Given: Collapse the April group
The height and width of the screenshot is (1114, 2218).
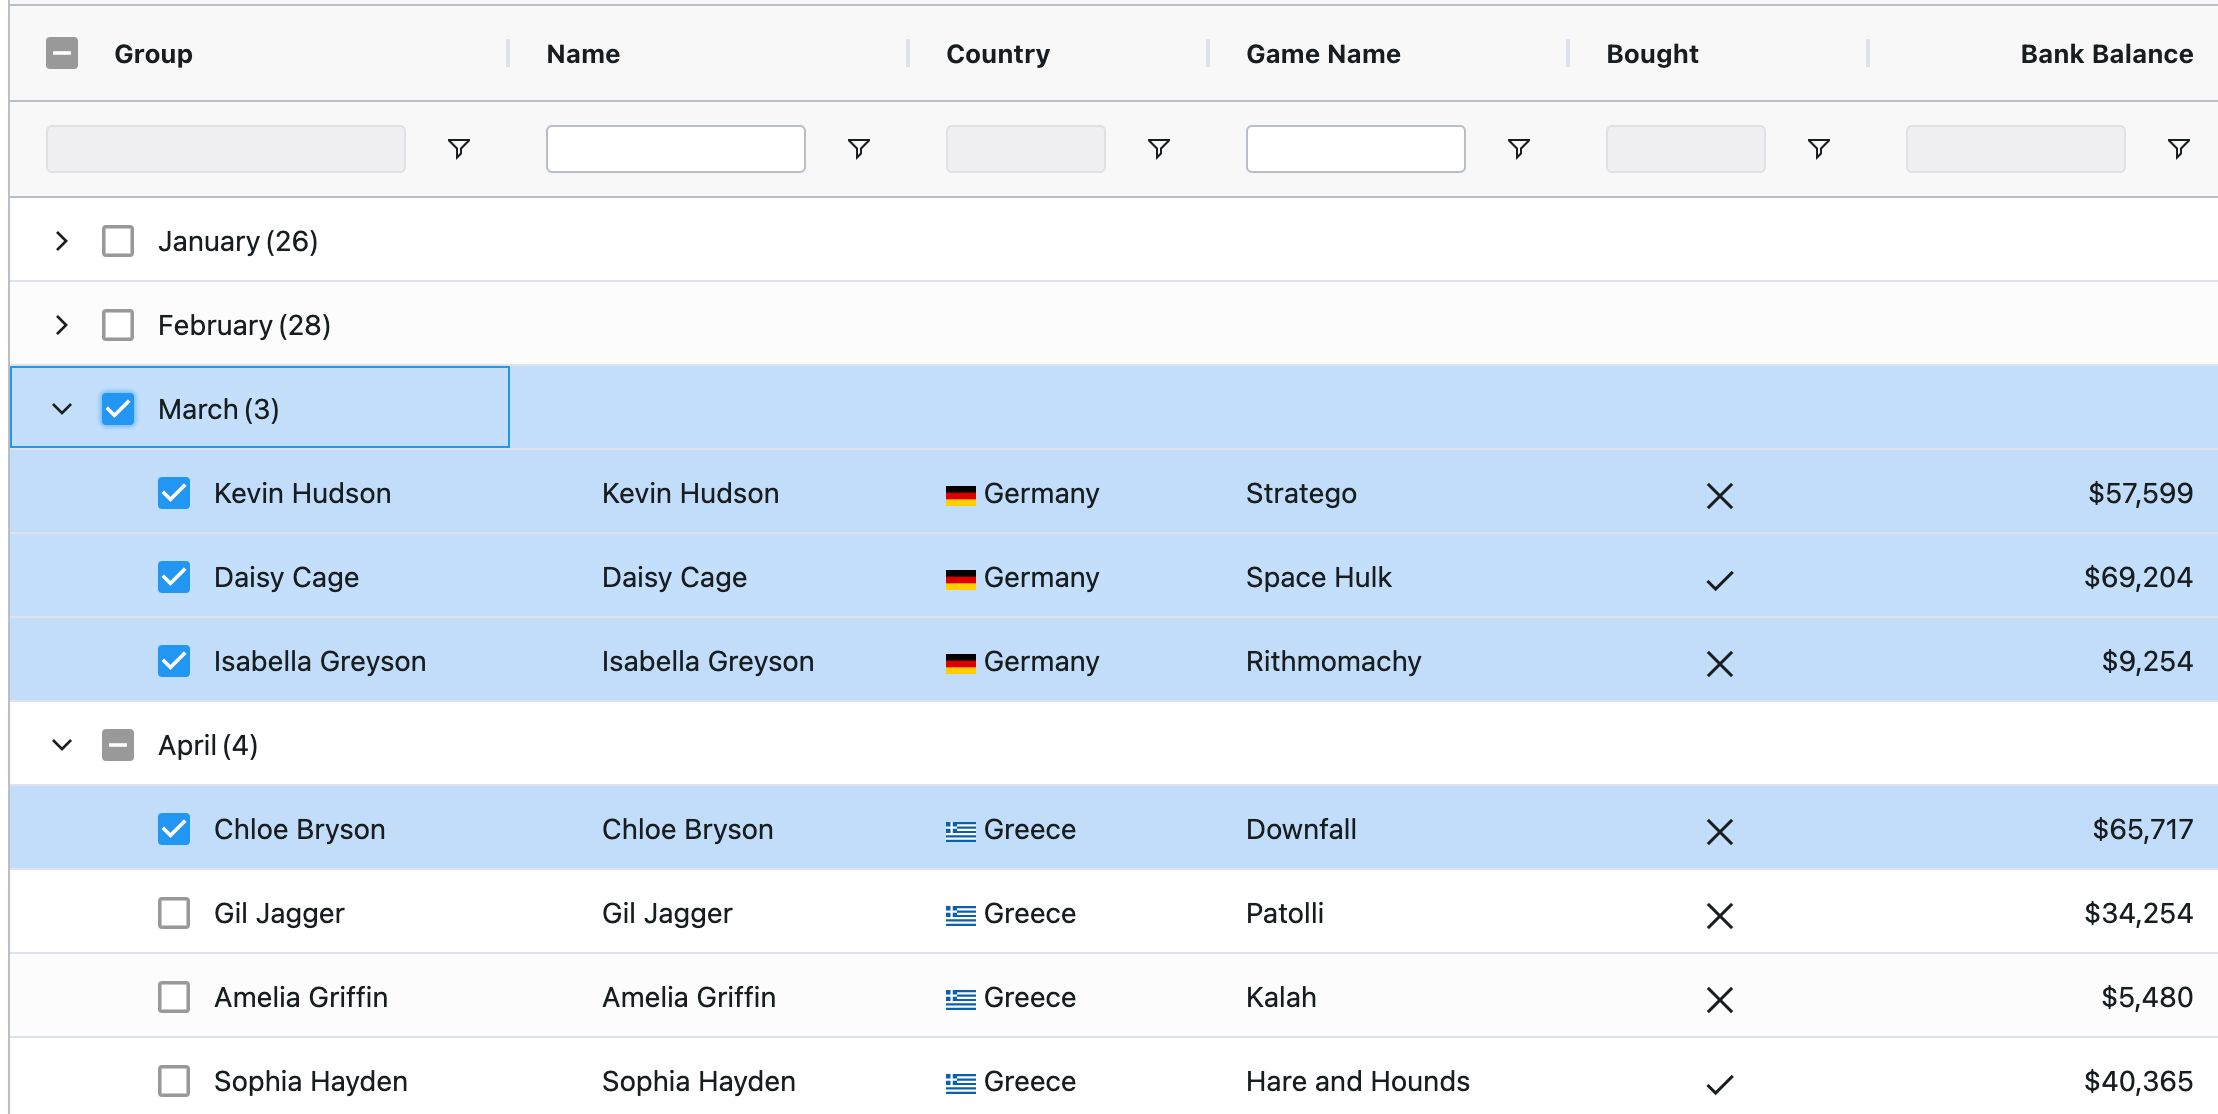Looking at the screenshot, I should pyautogui.click(x=62, y=745).
